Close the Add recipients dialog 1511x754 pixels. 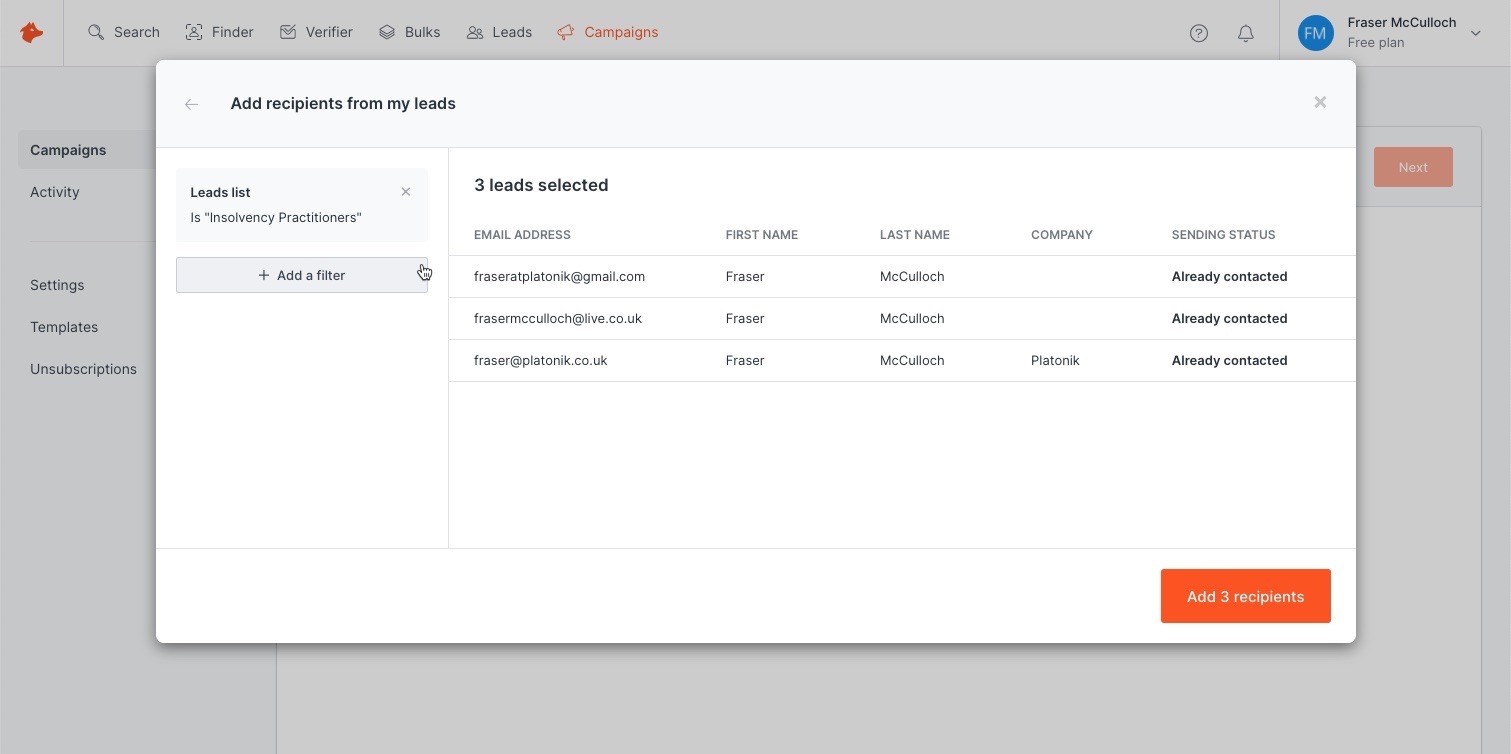(1320, 102)
